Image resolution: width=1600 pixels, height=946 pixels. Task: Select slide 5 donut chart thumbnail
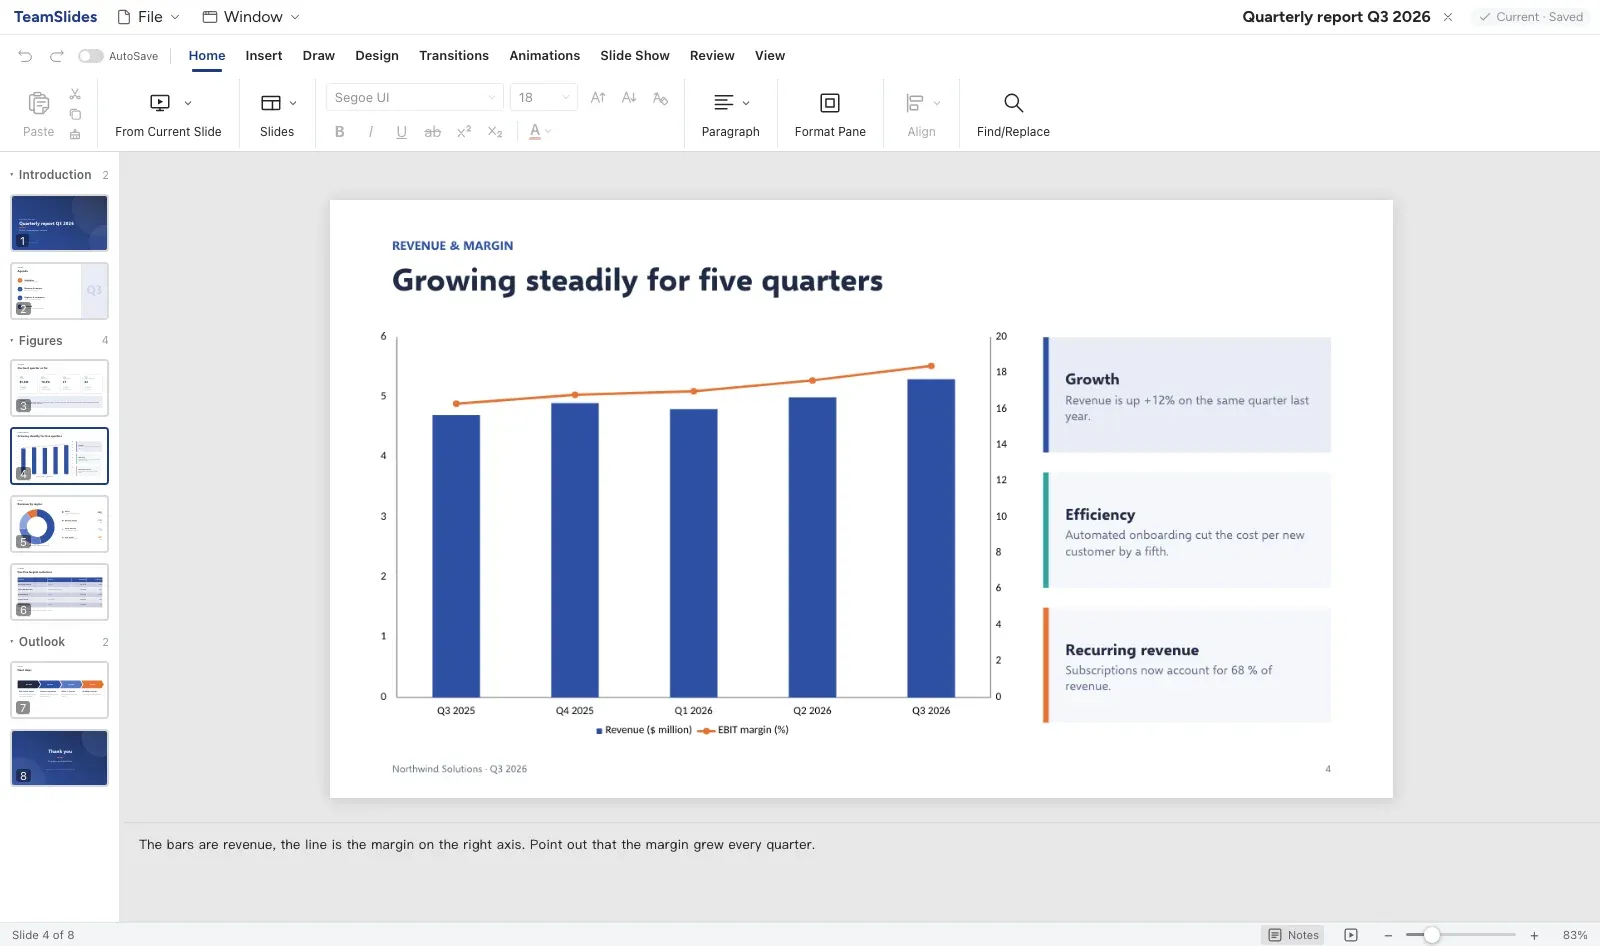(60, 524)
